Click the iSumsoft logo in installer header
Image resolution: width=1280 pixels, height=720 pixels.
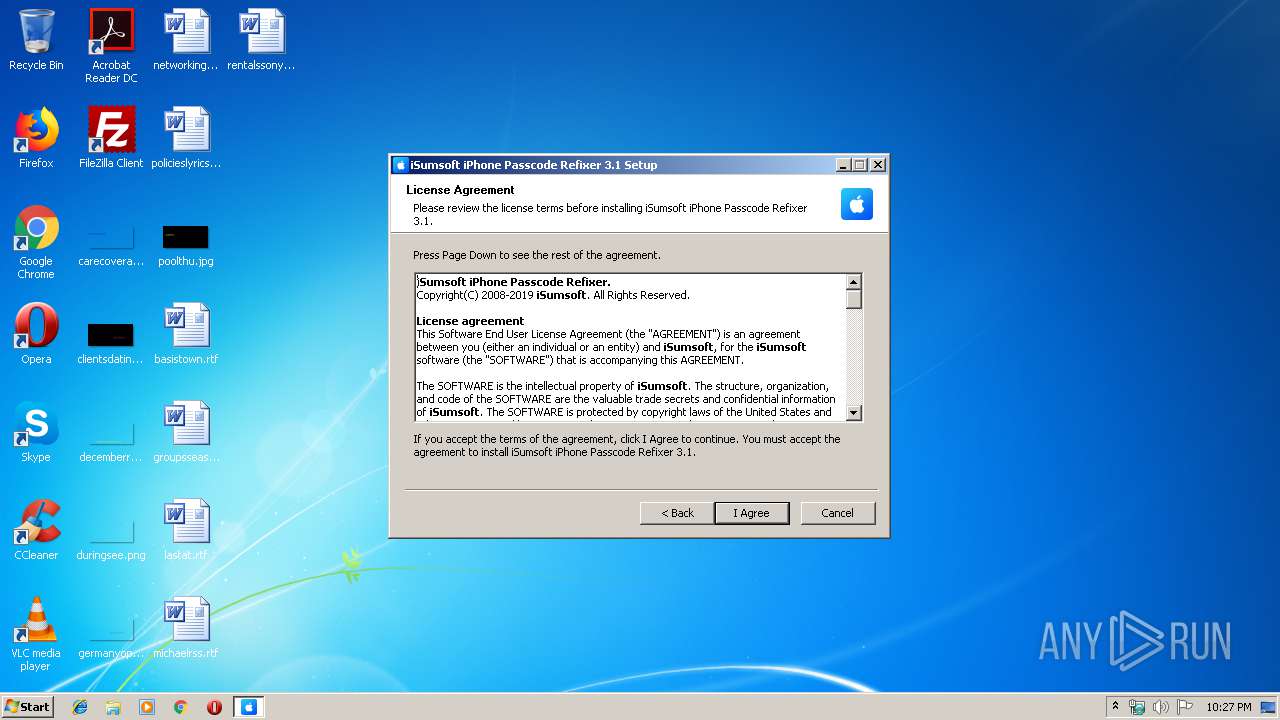coord(857,204)
